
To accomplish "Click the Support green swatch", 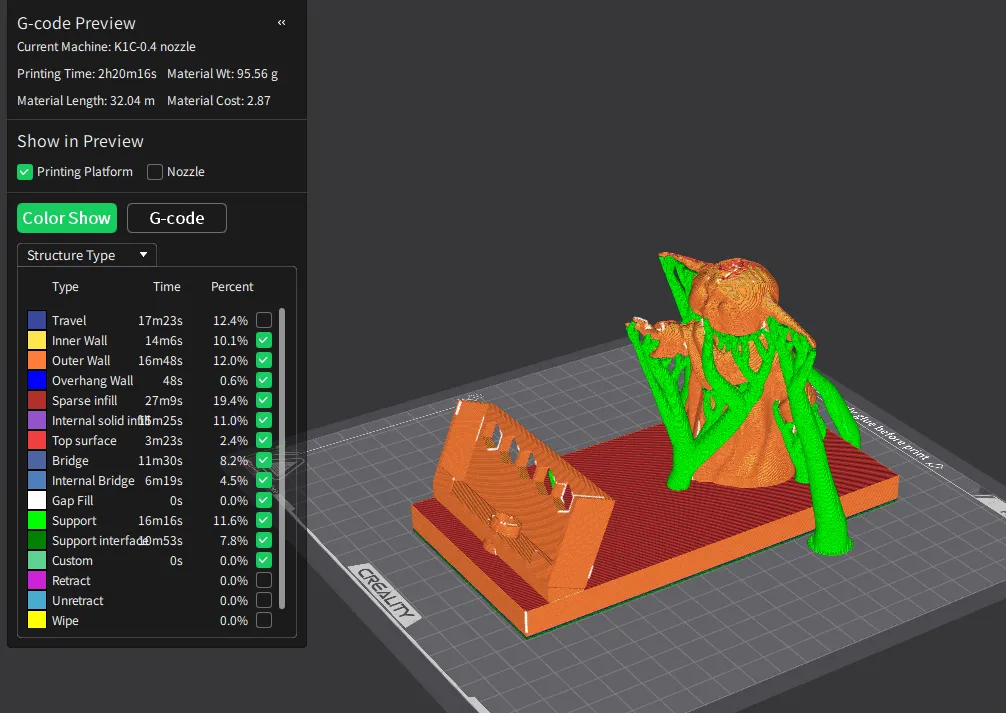I will (37, 520).
